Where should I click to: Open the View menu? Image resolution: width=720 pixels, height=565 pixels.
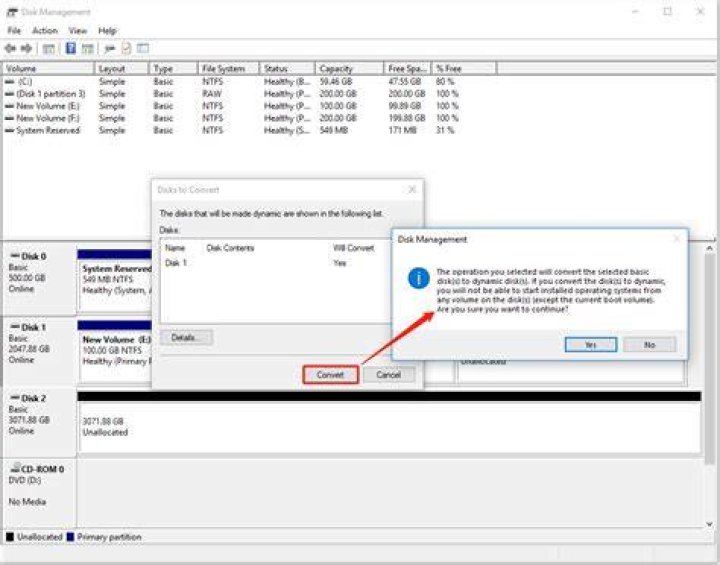(x=78, y=31)
